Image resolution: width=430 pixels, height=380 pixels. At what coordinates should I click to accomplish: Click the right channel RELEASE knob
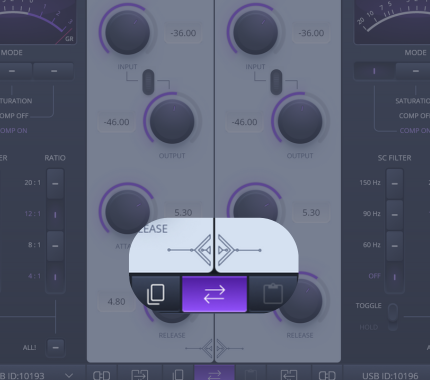(x=302, y=300)
